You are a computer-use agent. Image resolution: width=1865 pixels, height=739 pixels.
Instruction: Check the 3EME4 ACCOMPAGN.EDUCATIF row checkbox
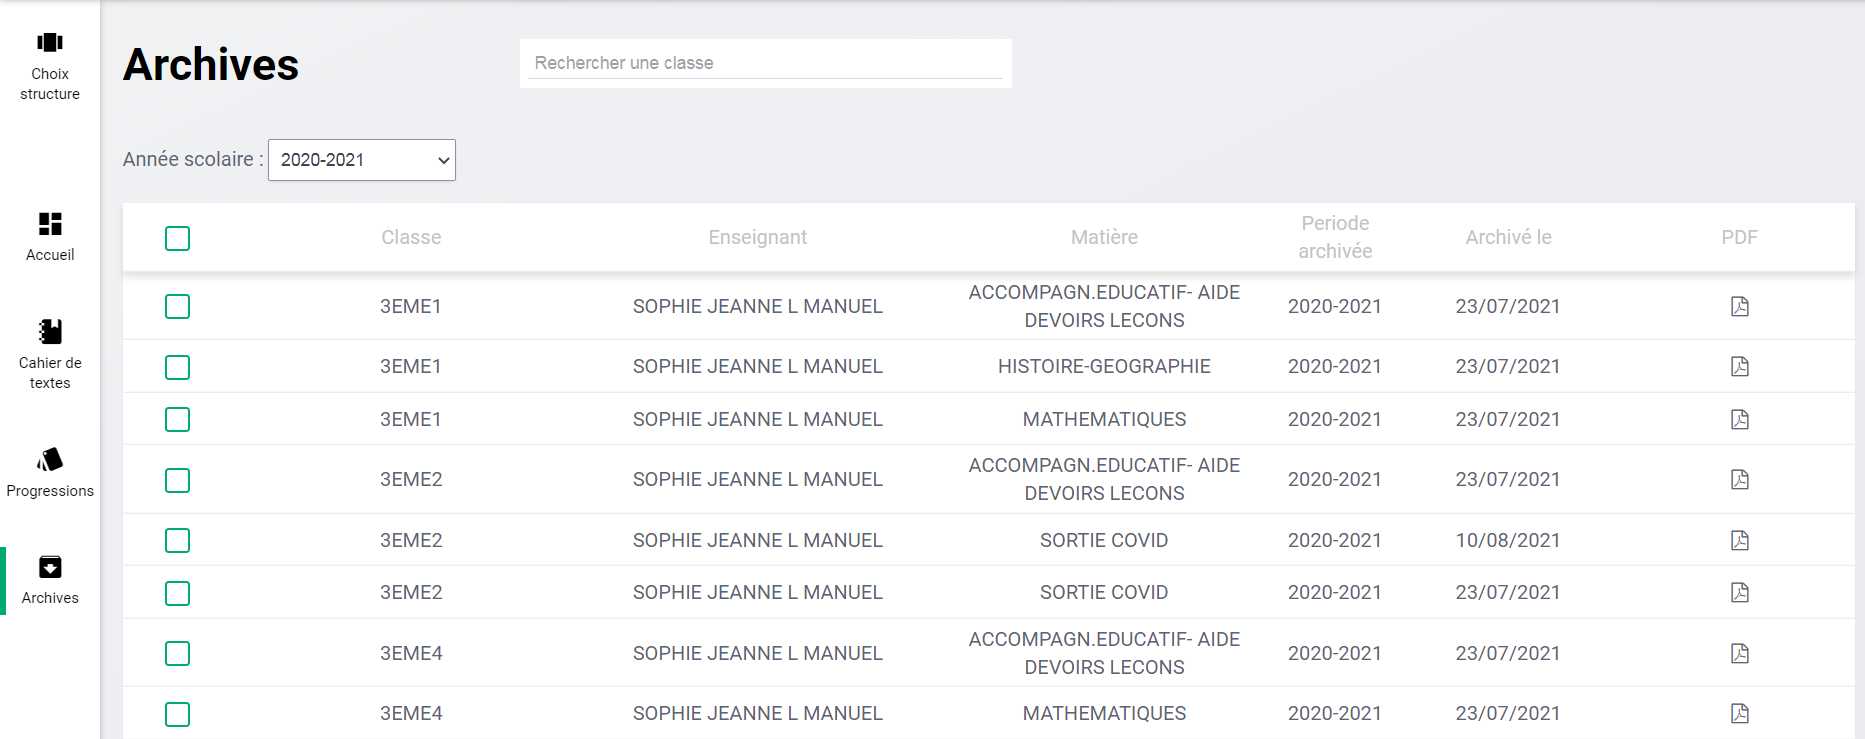177,653
